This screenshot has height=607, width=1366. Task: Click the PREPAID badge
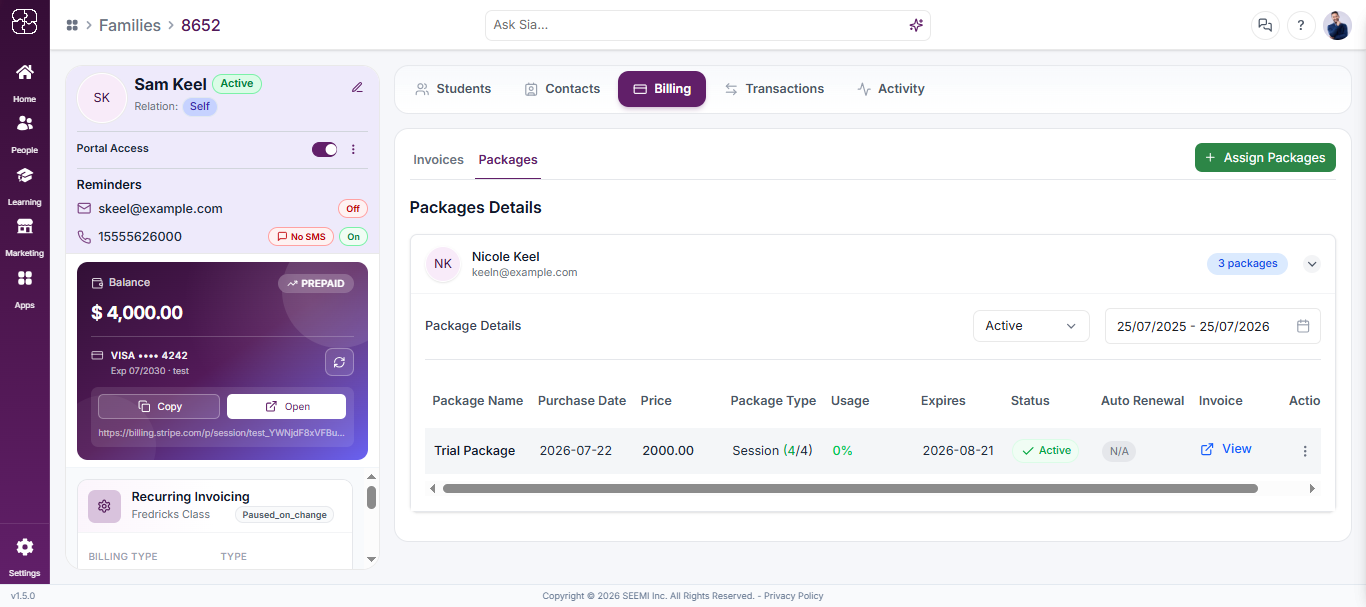(x=316, y=284)
